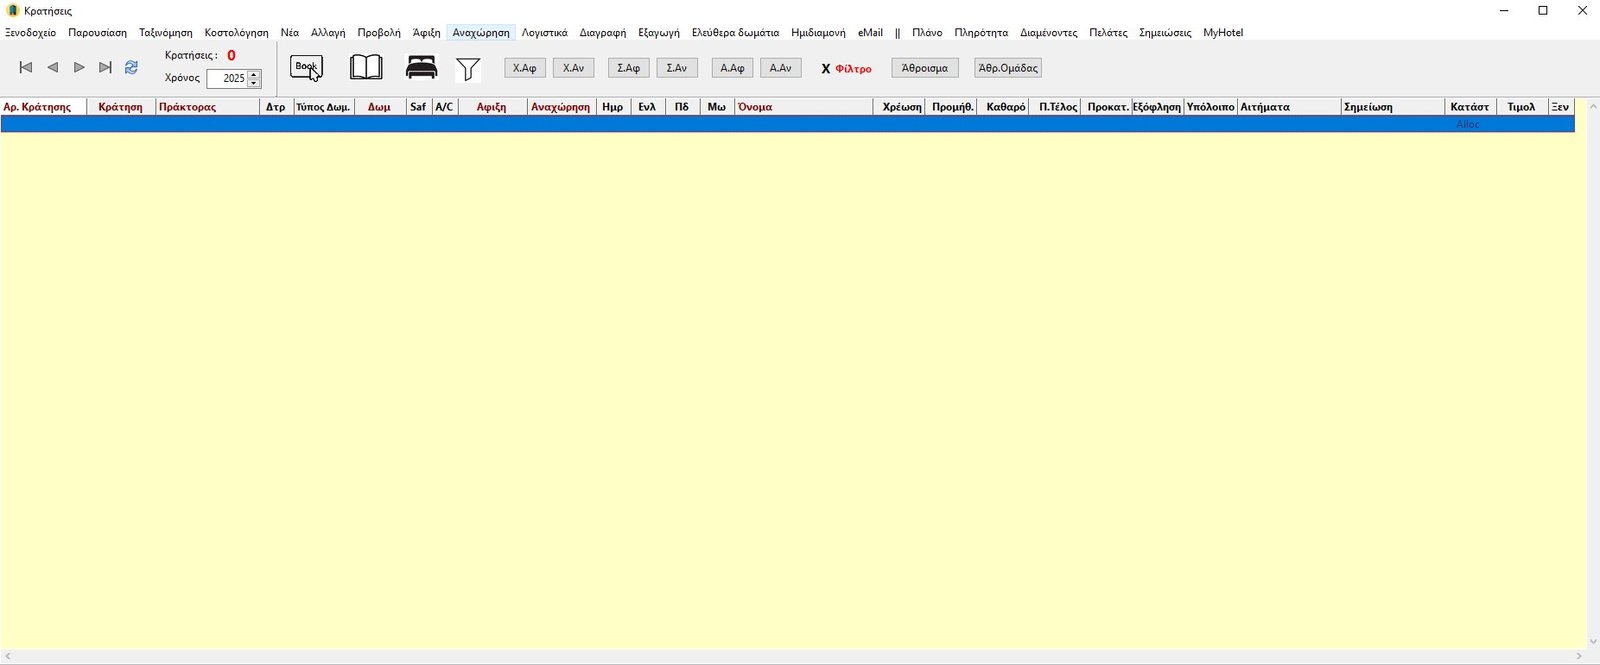Click the bed icon in toolbar
This screenshot has width=1600, height=665.
click(x=421, y=68)
